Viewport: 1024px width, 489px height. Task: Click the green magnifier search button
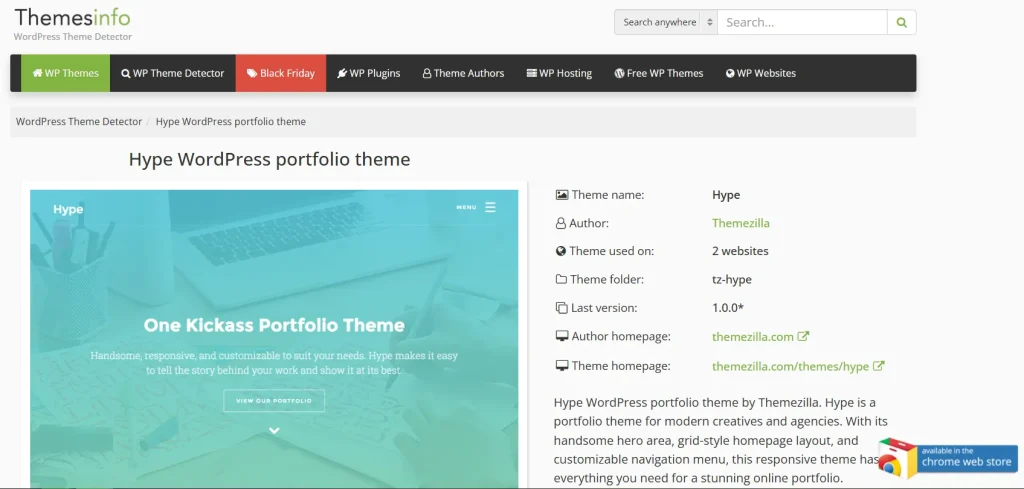coord(902,22)
